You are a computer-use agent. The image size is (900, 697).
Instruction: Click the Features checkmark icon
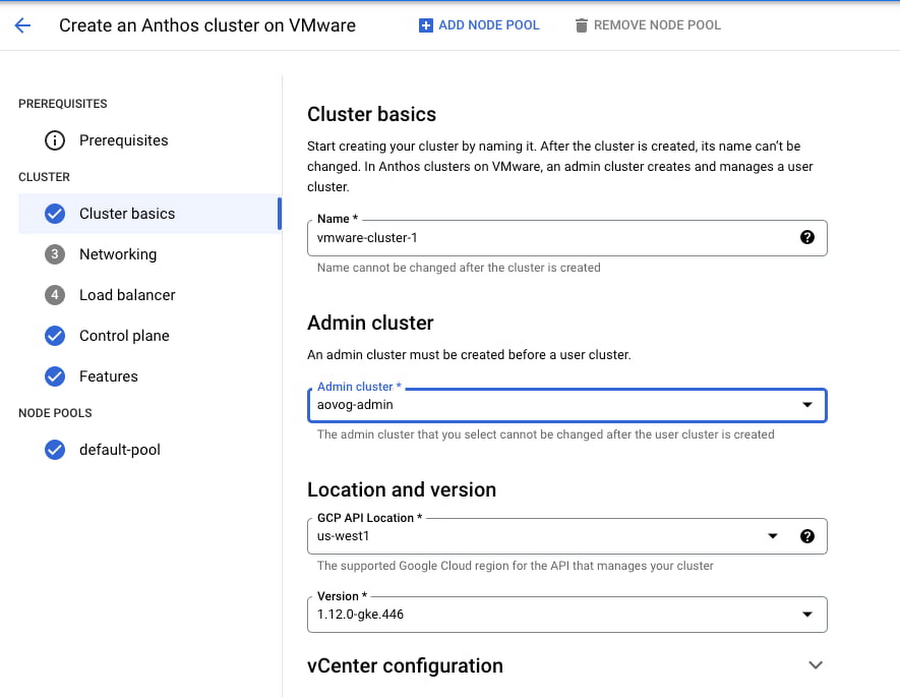click(x=55, y=377)
